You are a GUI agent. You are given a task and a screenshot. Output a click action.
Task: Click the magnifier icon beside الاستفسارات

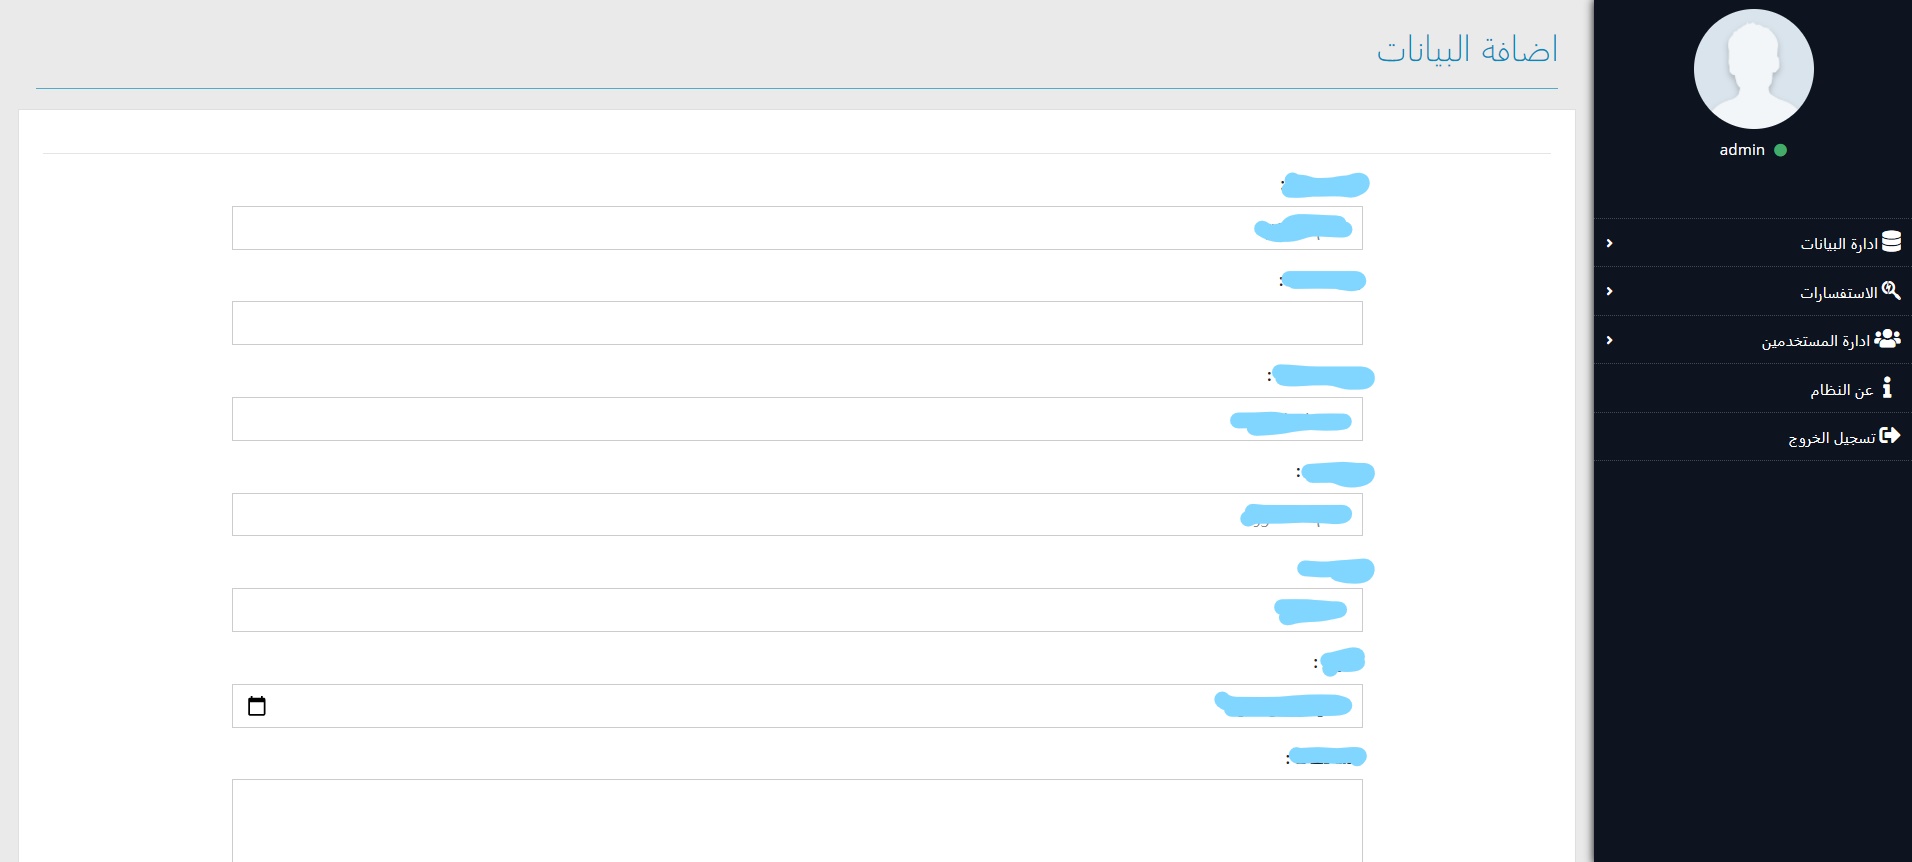[1890, 291]
